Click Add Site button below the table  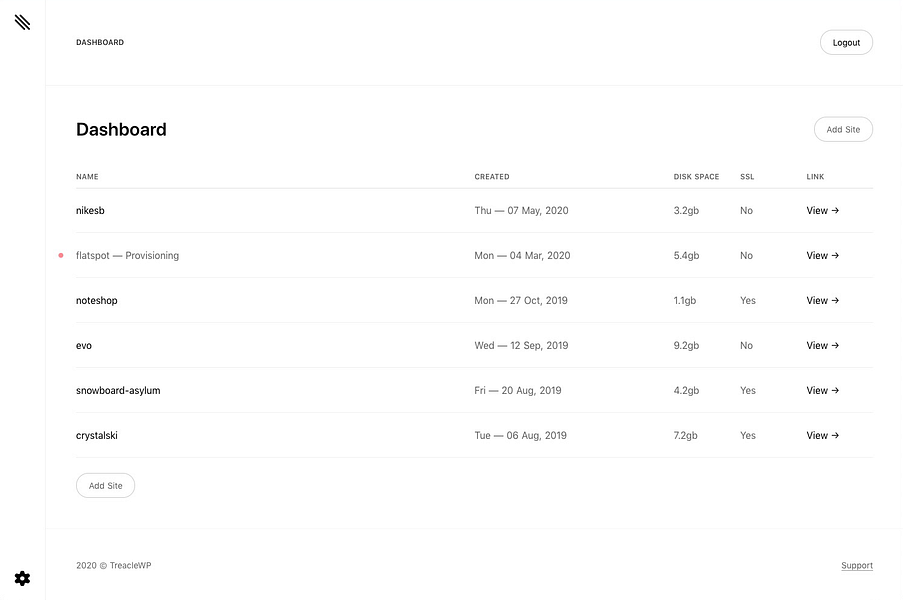[x=105, y=485]
